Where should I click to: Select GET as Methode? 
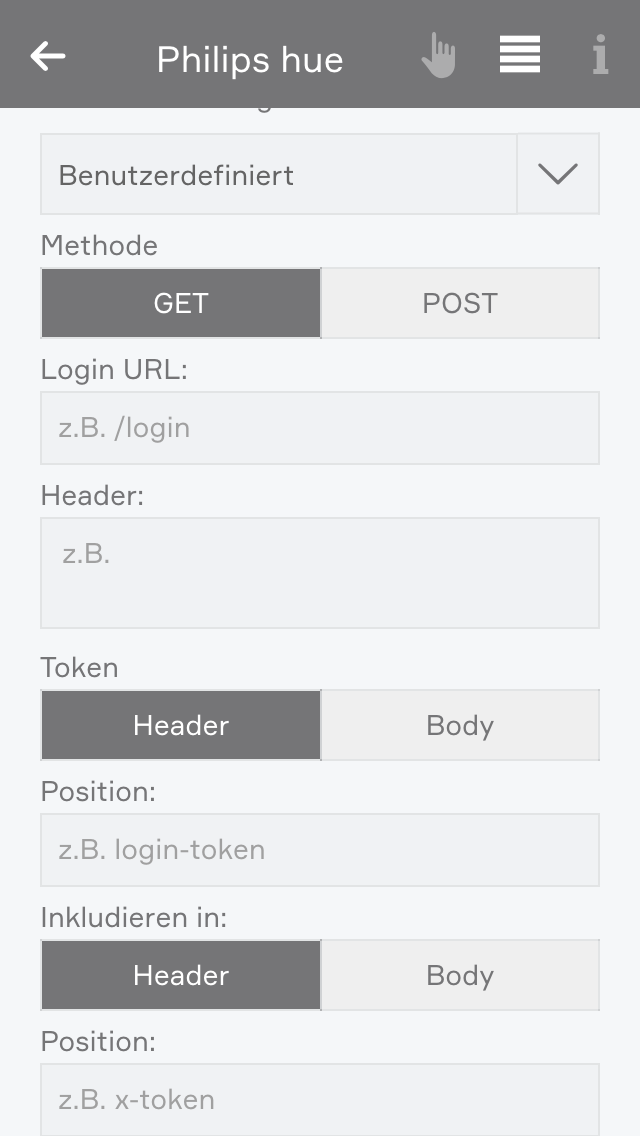click(x=181, y=303)
